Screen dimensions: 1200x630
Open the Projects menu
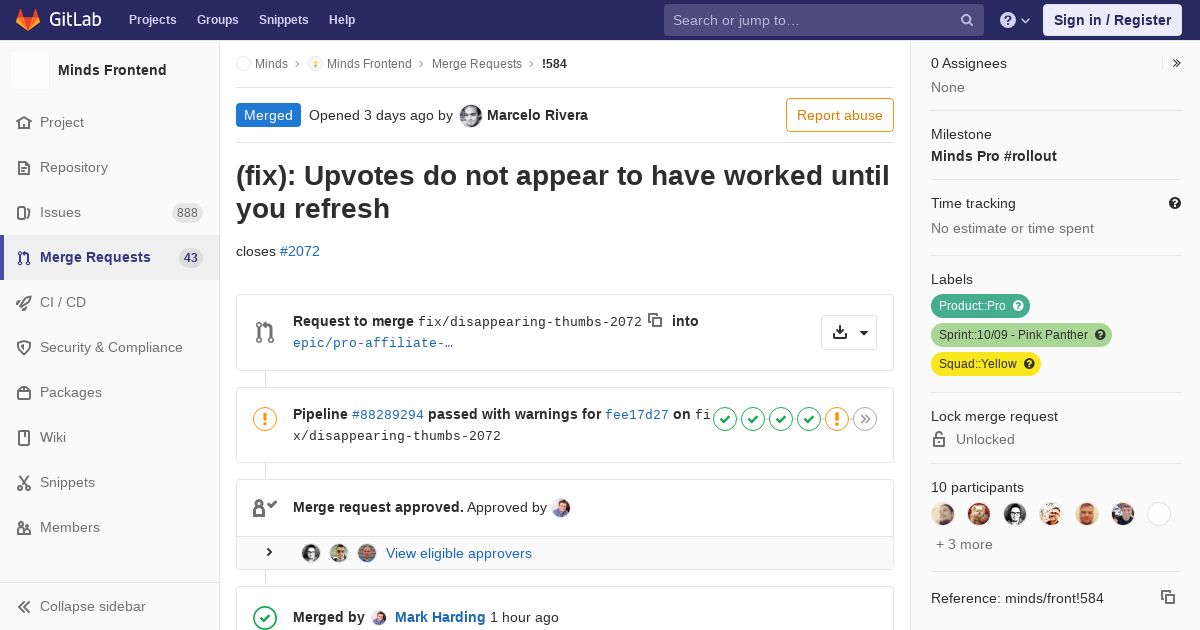152,20
